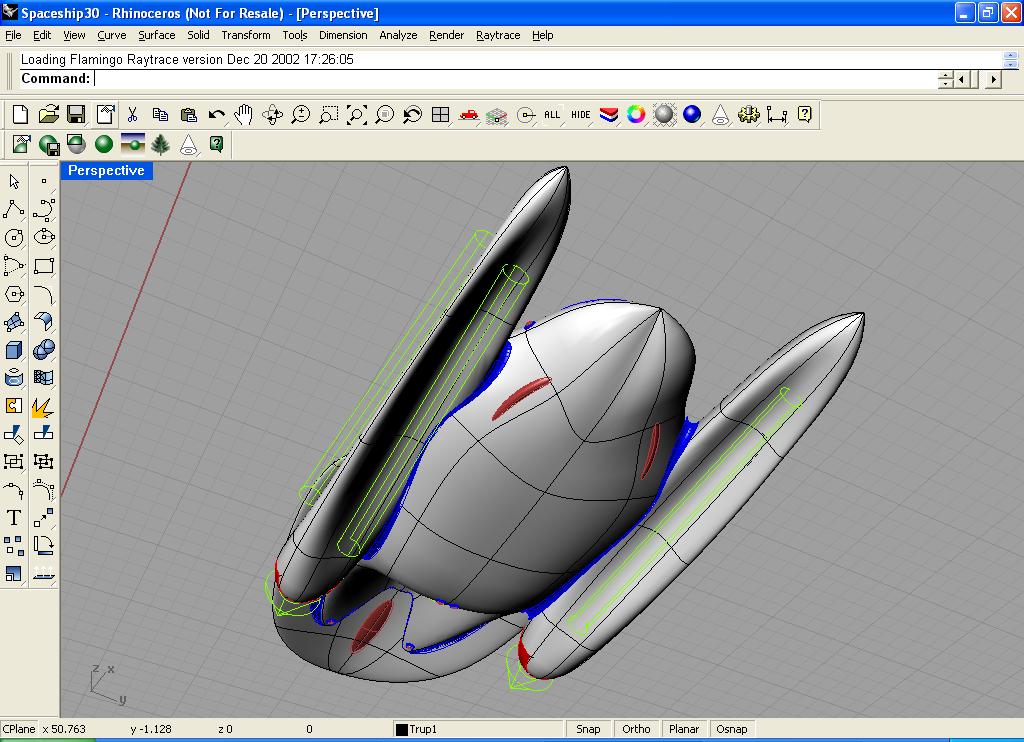The height and width of the screenshot is (742, 1024).
Task: Select the Pan hand tool
Action: [x=244, y=115]
